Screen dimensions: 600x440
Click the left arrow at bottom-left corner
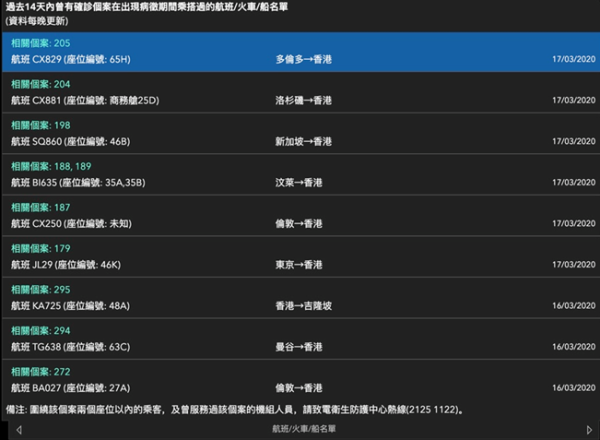(x=7, y=430)
